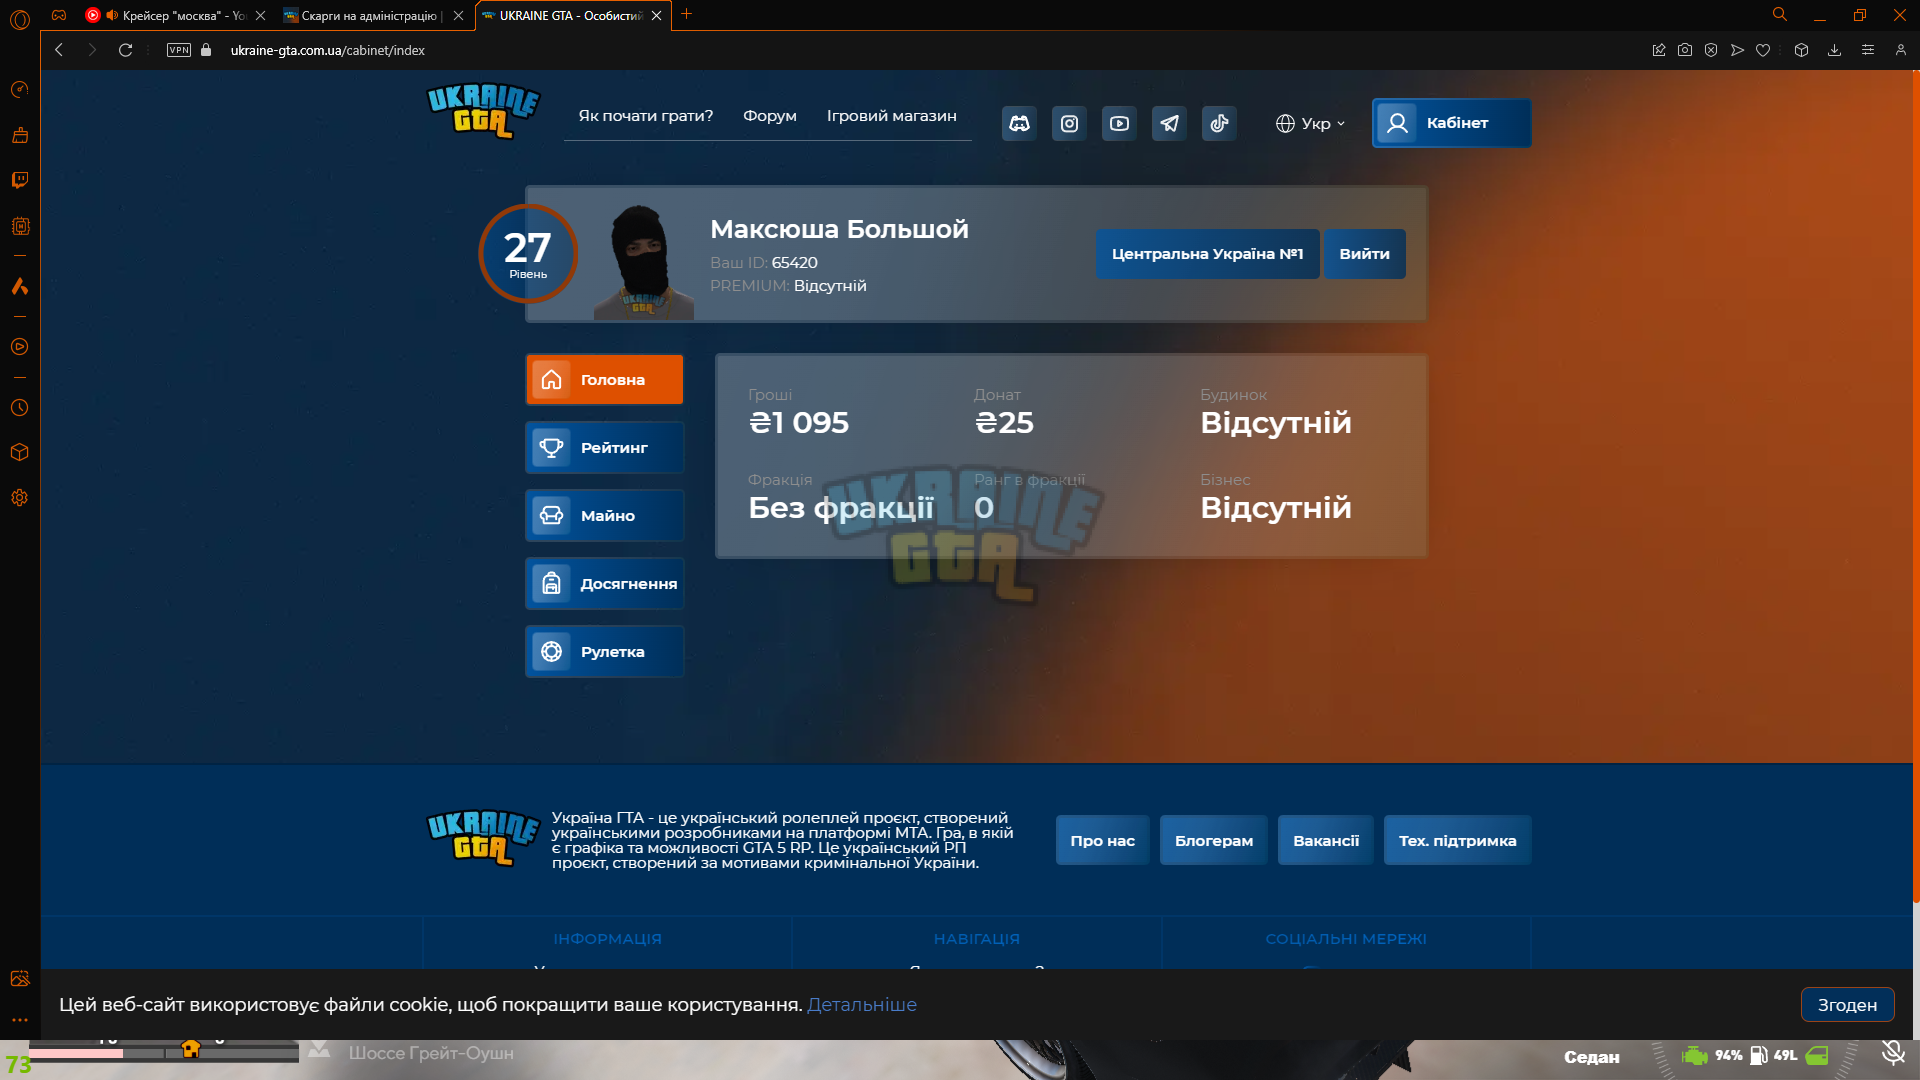Image resolution: width=1920 pixels, height=1080 pixels.
Task: Open browser downloads icon
Action: pyautogui.click(x=1834, y=50)
